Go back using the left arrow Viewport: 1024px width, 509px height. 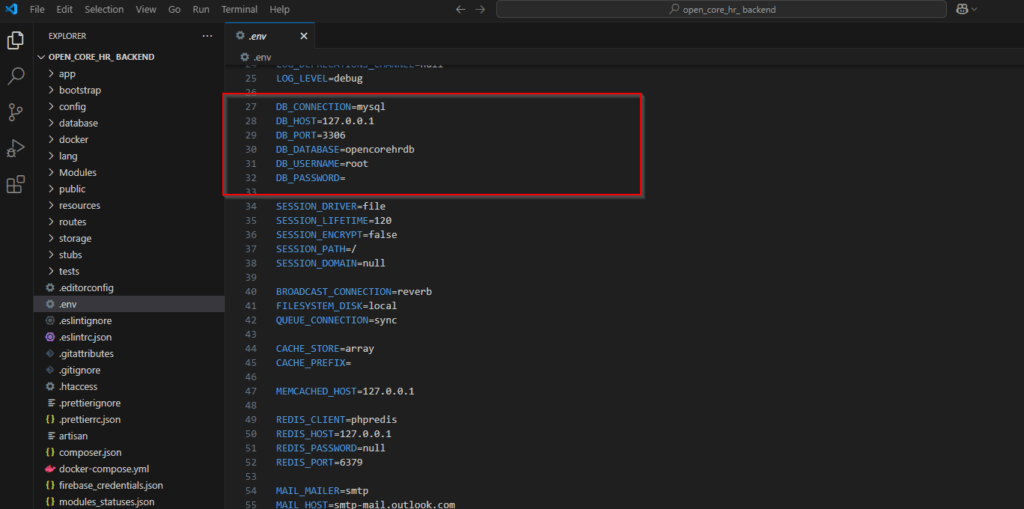pos(460,9)
